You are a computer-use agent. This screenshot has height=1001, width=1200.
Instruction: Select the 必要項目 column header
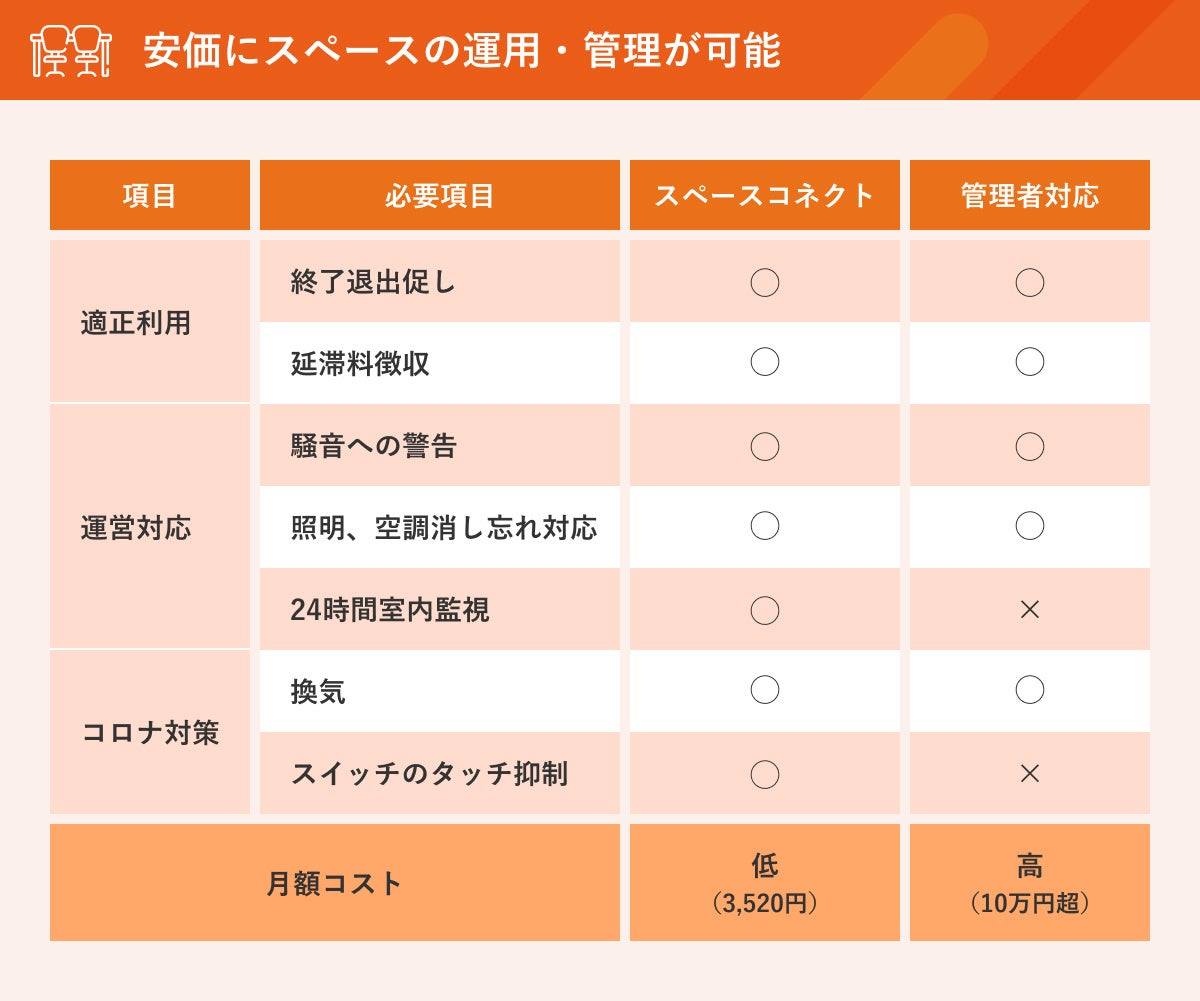pyautogui.click(x=439, y=195)
